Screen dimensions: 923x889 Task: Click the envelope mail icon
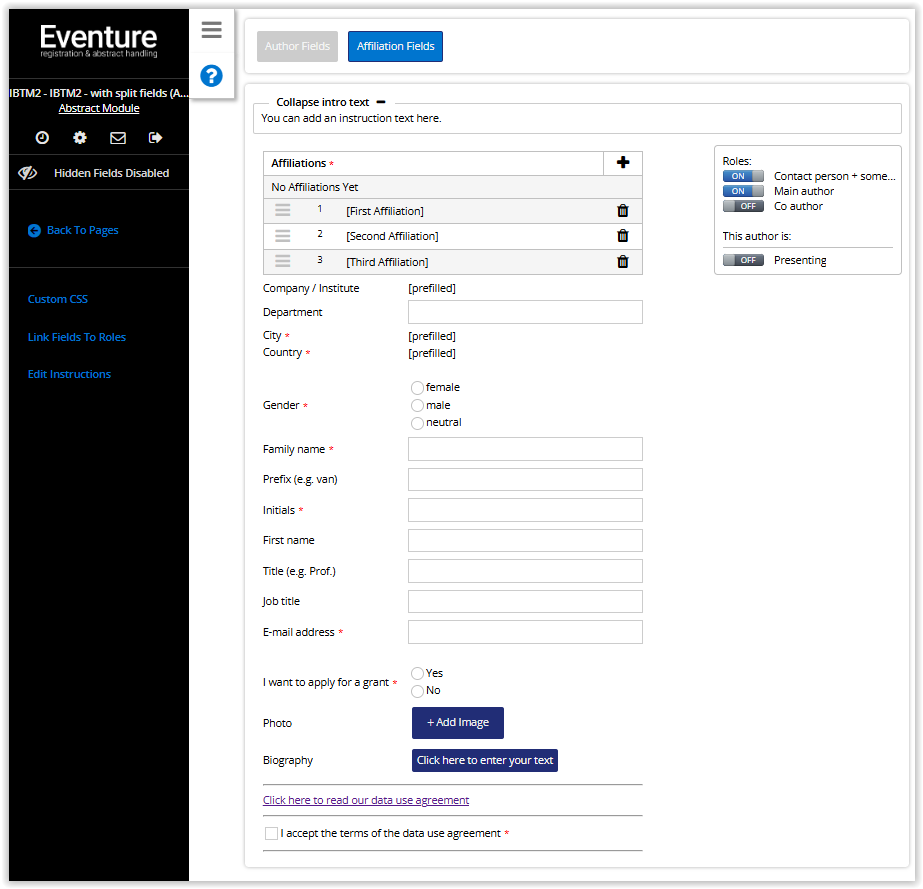click(x=118, y=138)
